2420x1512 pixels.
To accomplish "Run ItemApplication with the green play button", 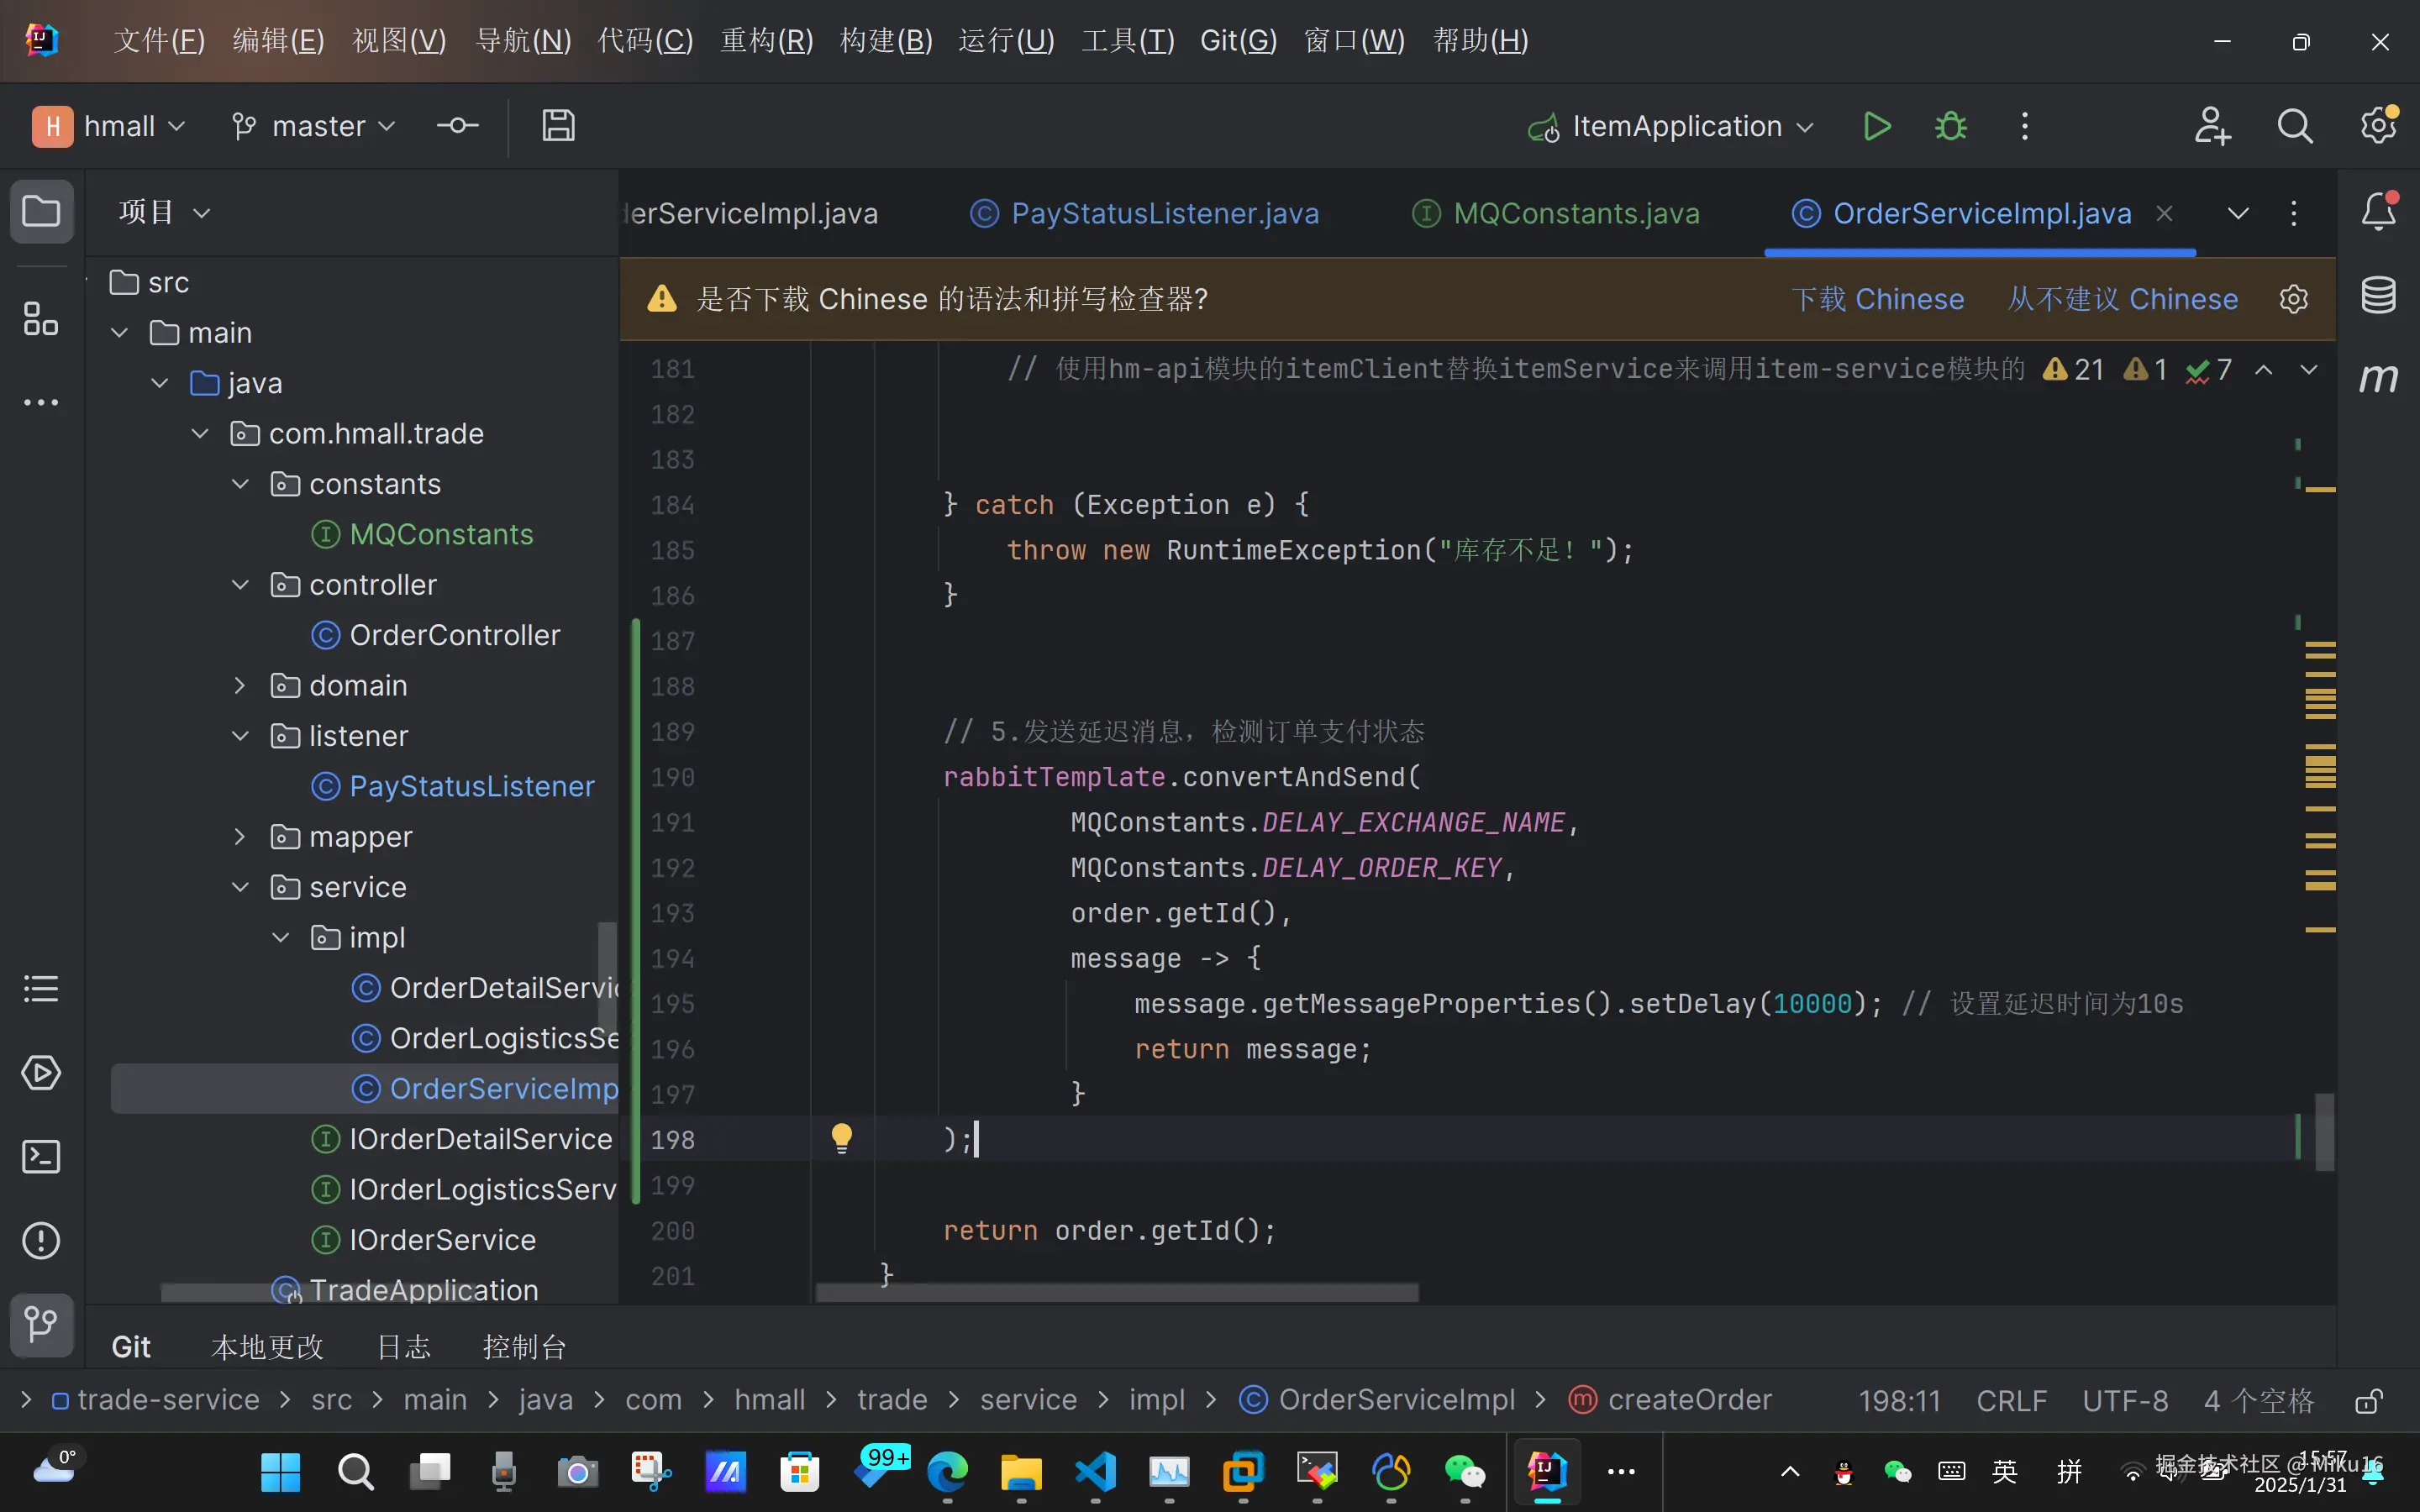I will click(1877, 127).
